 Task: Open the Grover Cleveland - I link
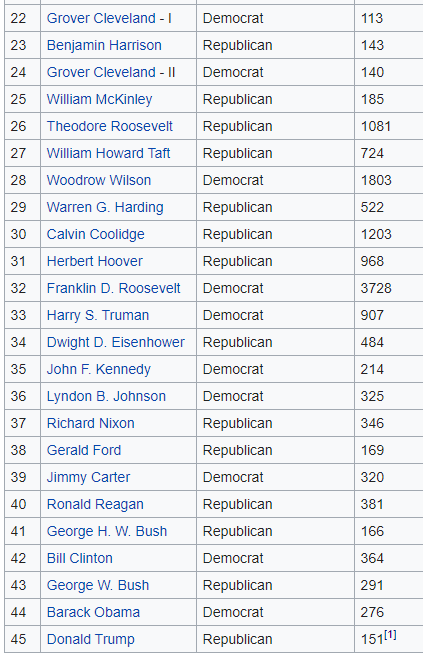pos(109,18)
